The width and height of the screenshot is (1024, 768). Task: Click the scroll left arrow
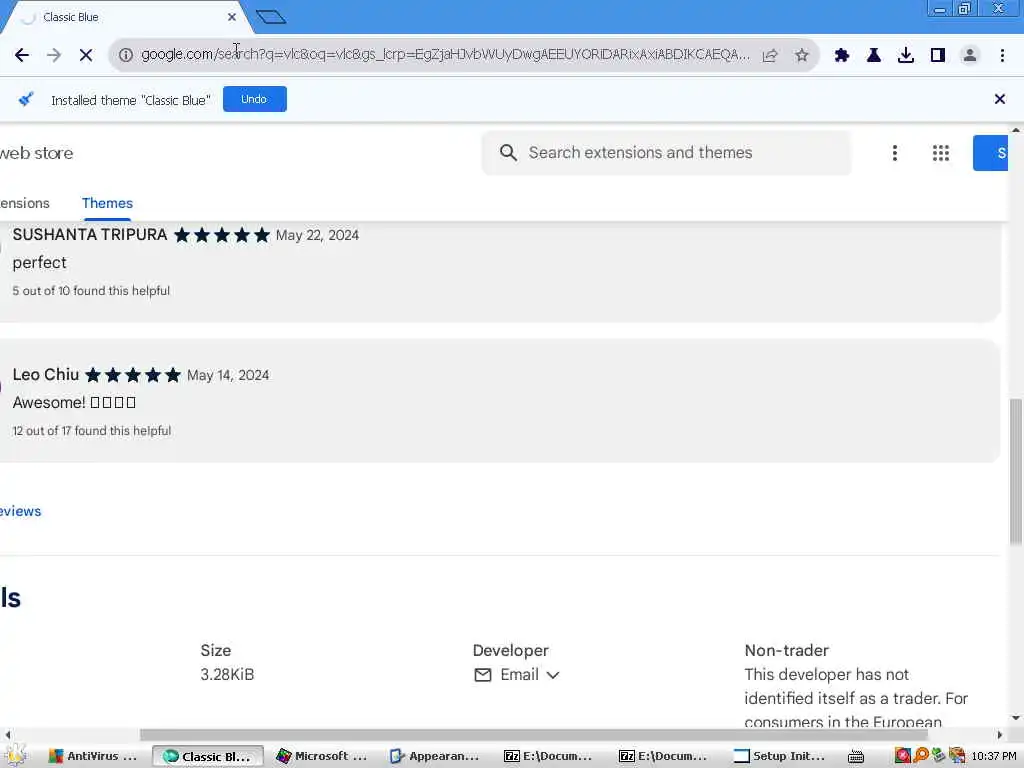point(7,735)
